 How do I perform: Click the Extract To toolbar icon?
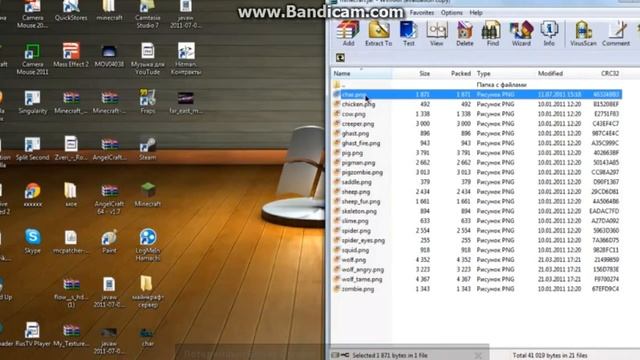tap(378, 33)
